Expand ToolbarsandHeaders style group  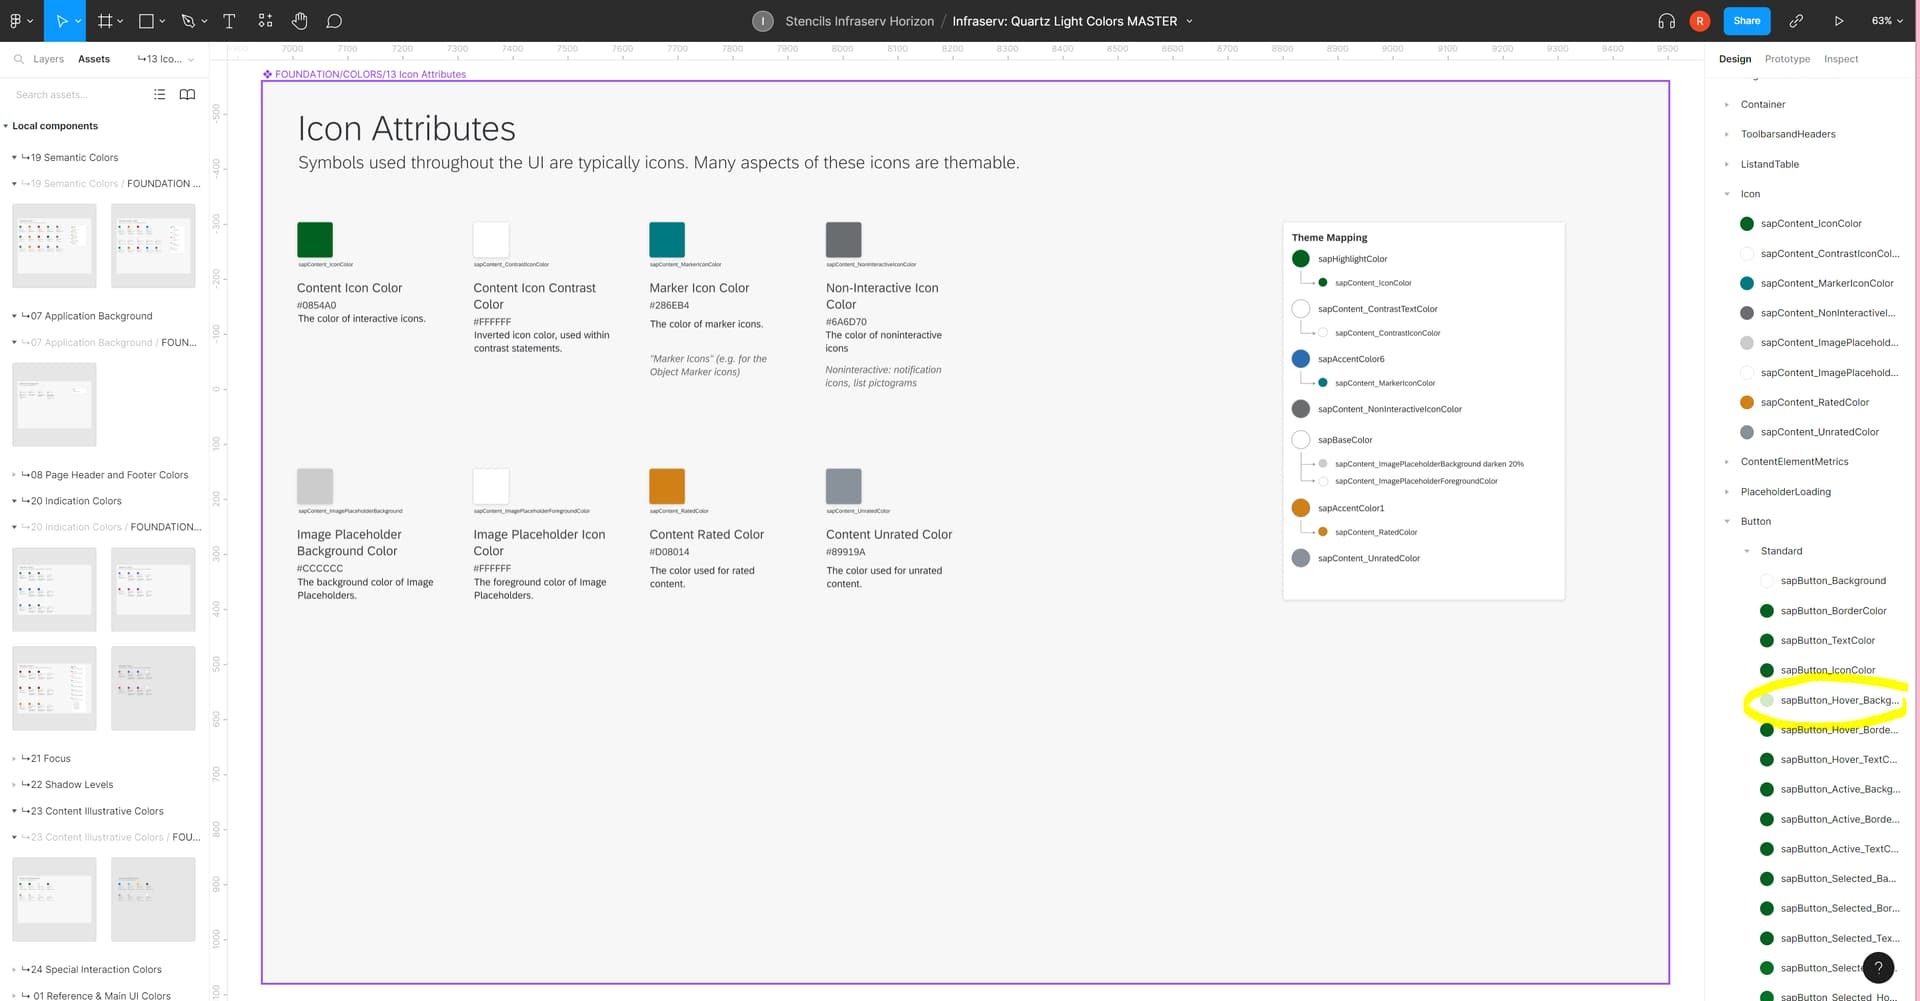(x=1727, y=134)
